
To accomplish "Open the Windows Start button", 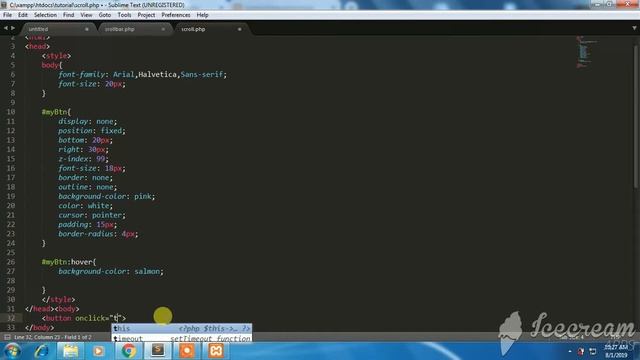I will click(x=12, y=351).
